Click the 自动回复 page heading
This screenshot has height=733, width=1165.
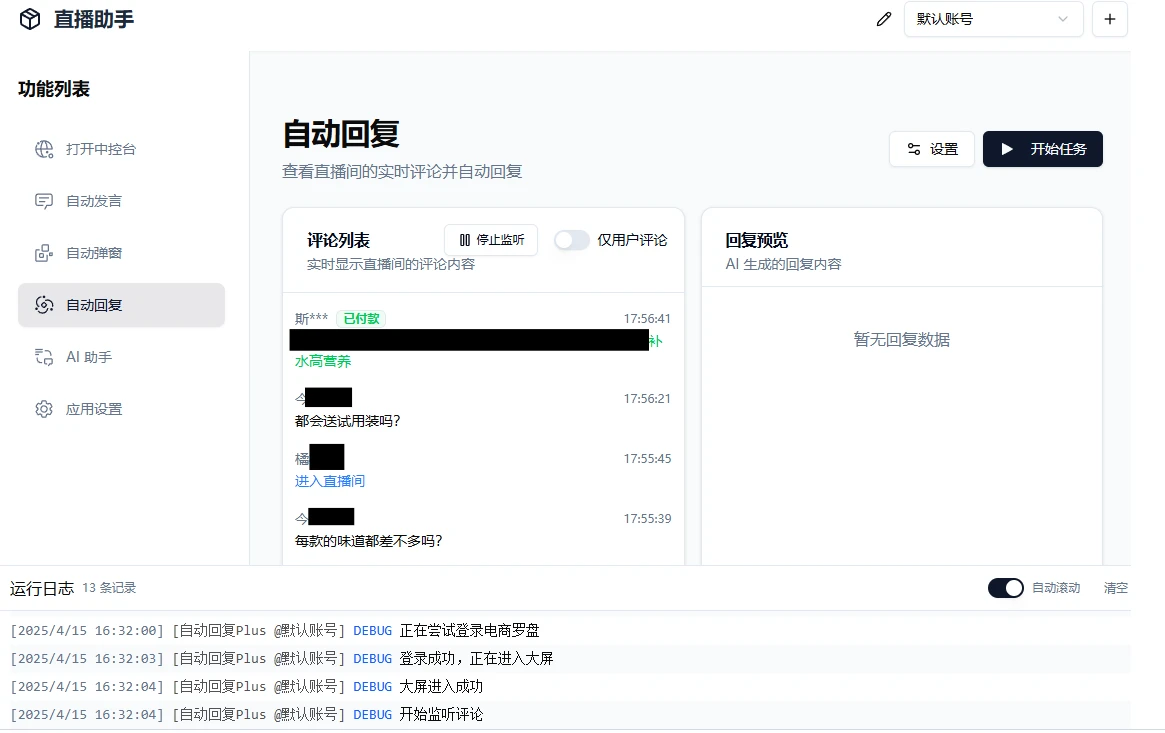[x=341, y=134]
